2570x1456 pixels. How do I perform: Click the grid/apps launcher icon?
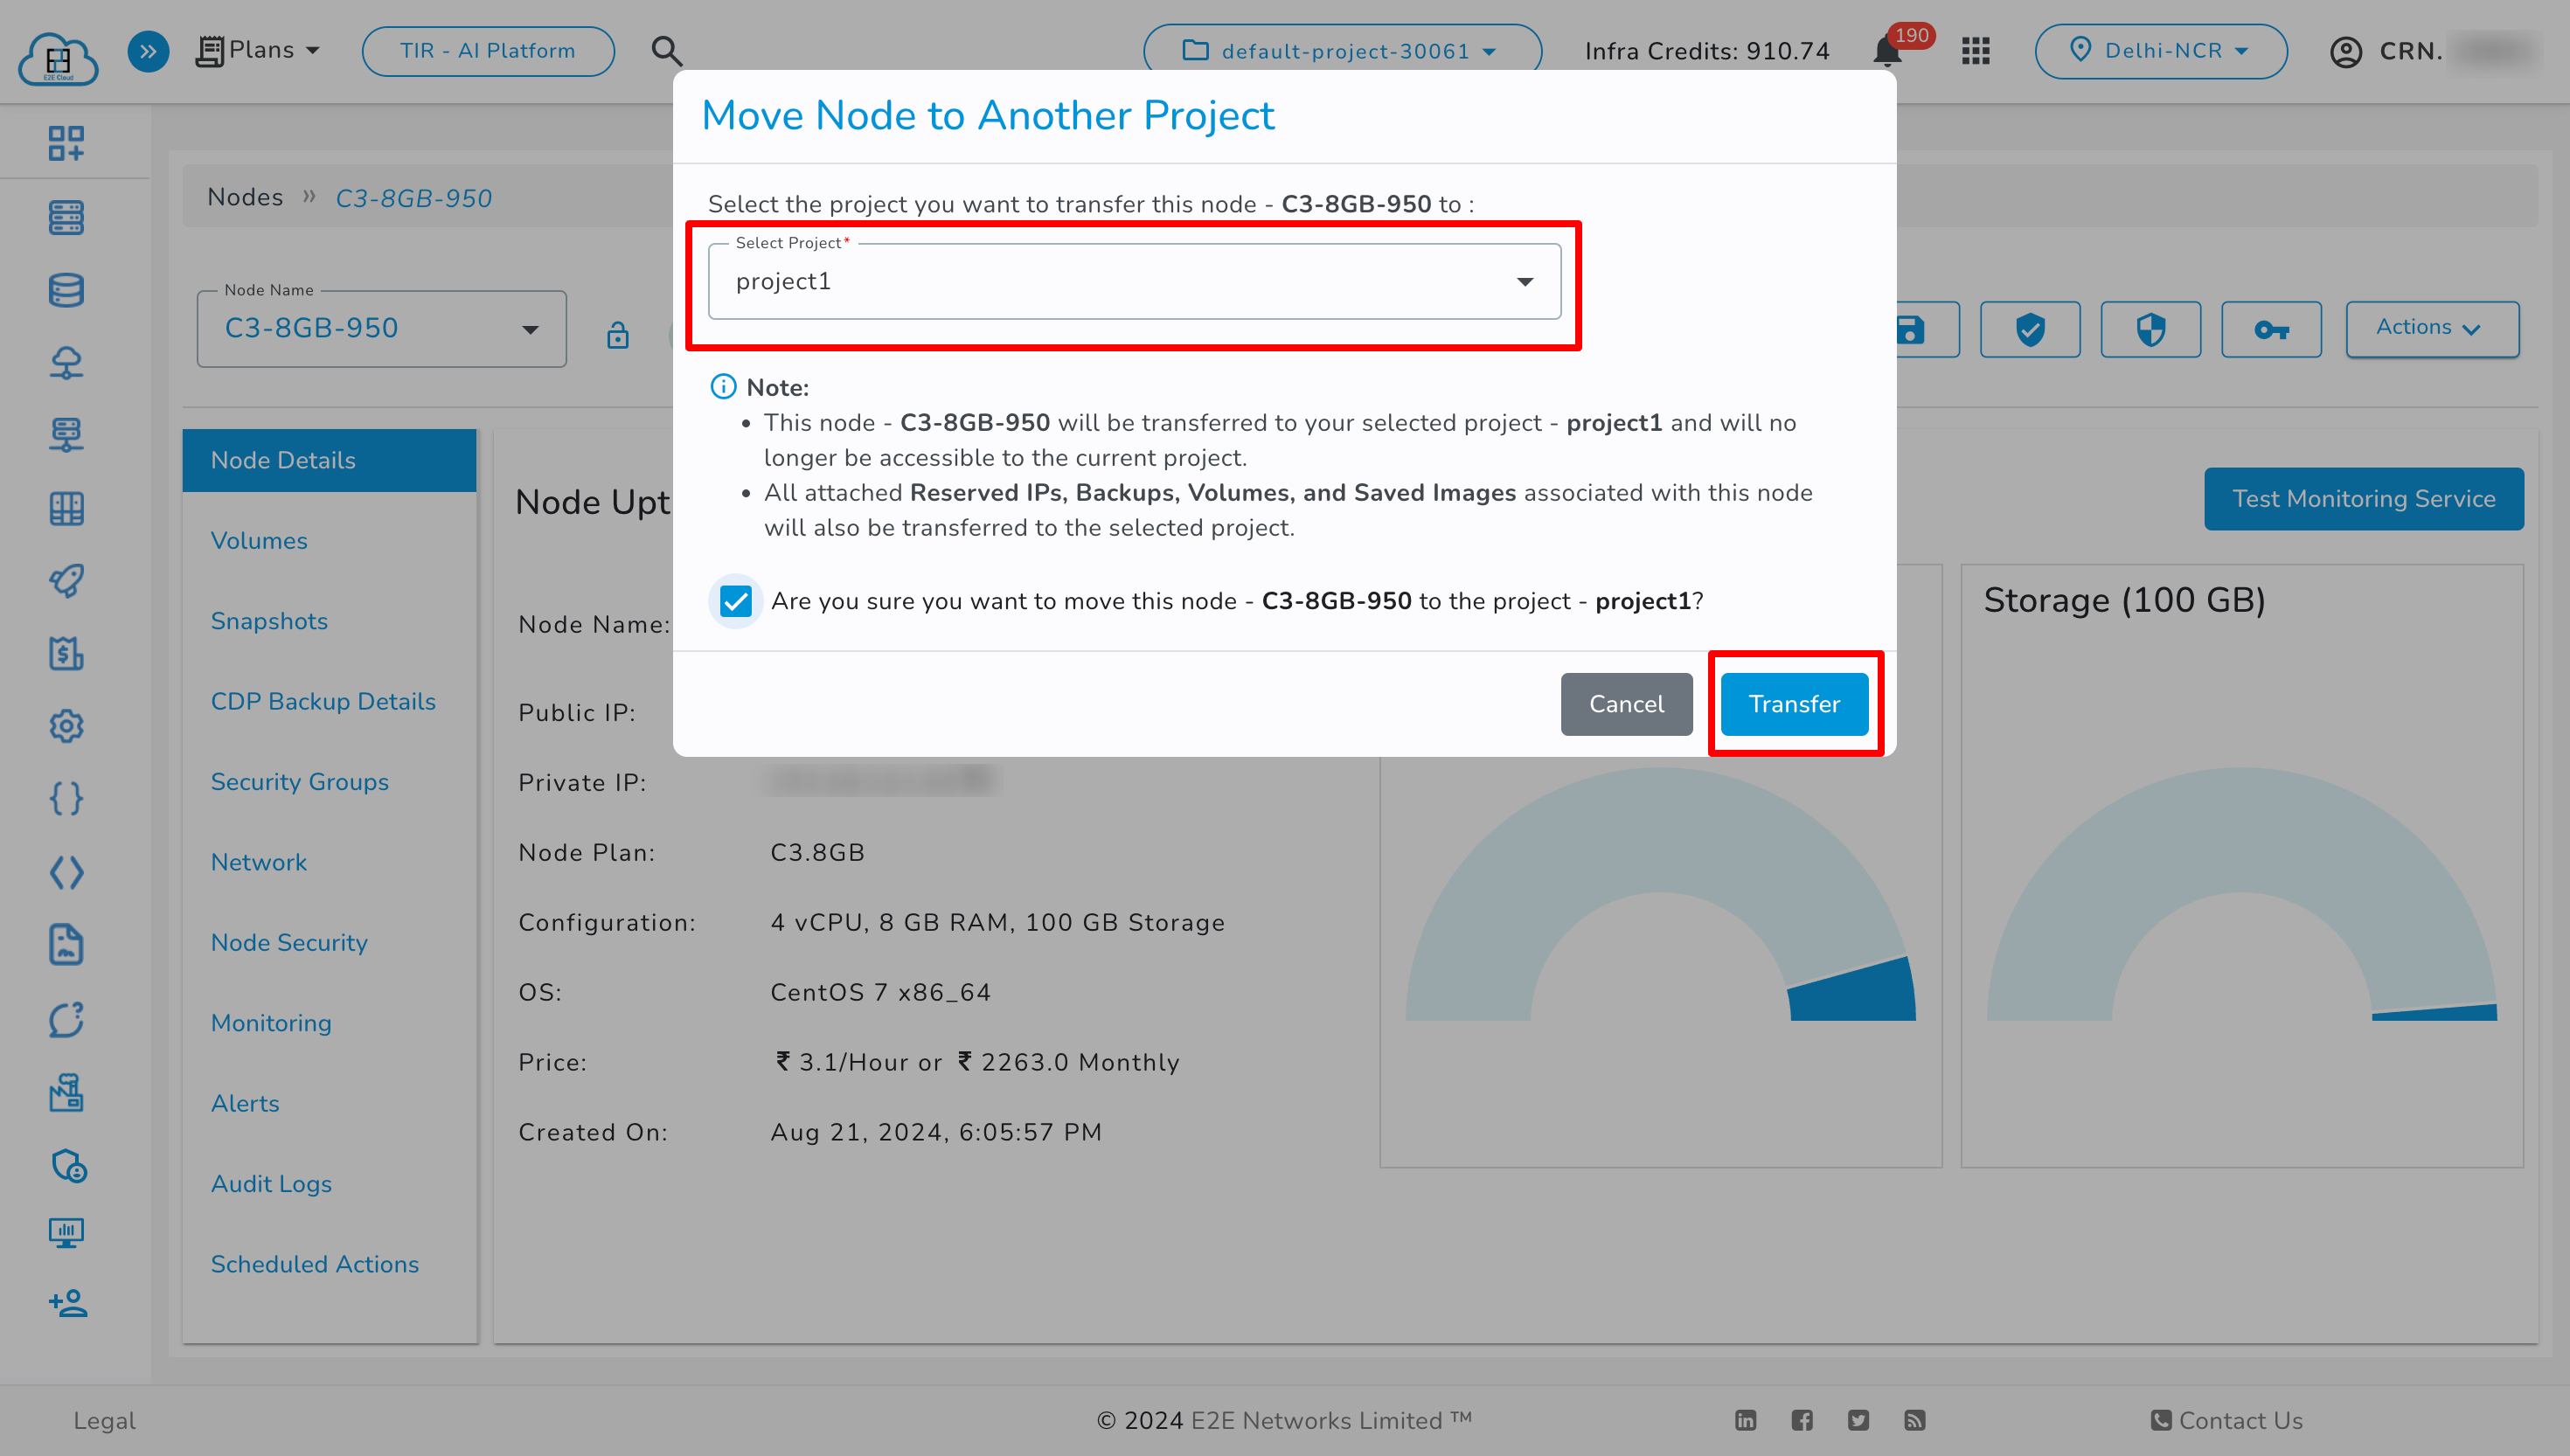click(x=1974, y=50)
